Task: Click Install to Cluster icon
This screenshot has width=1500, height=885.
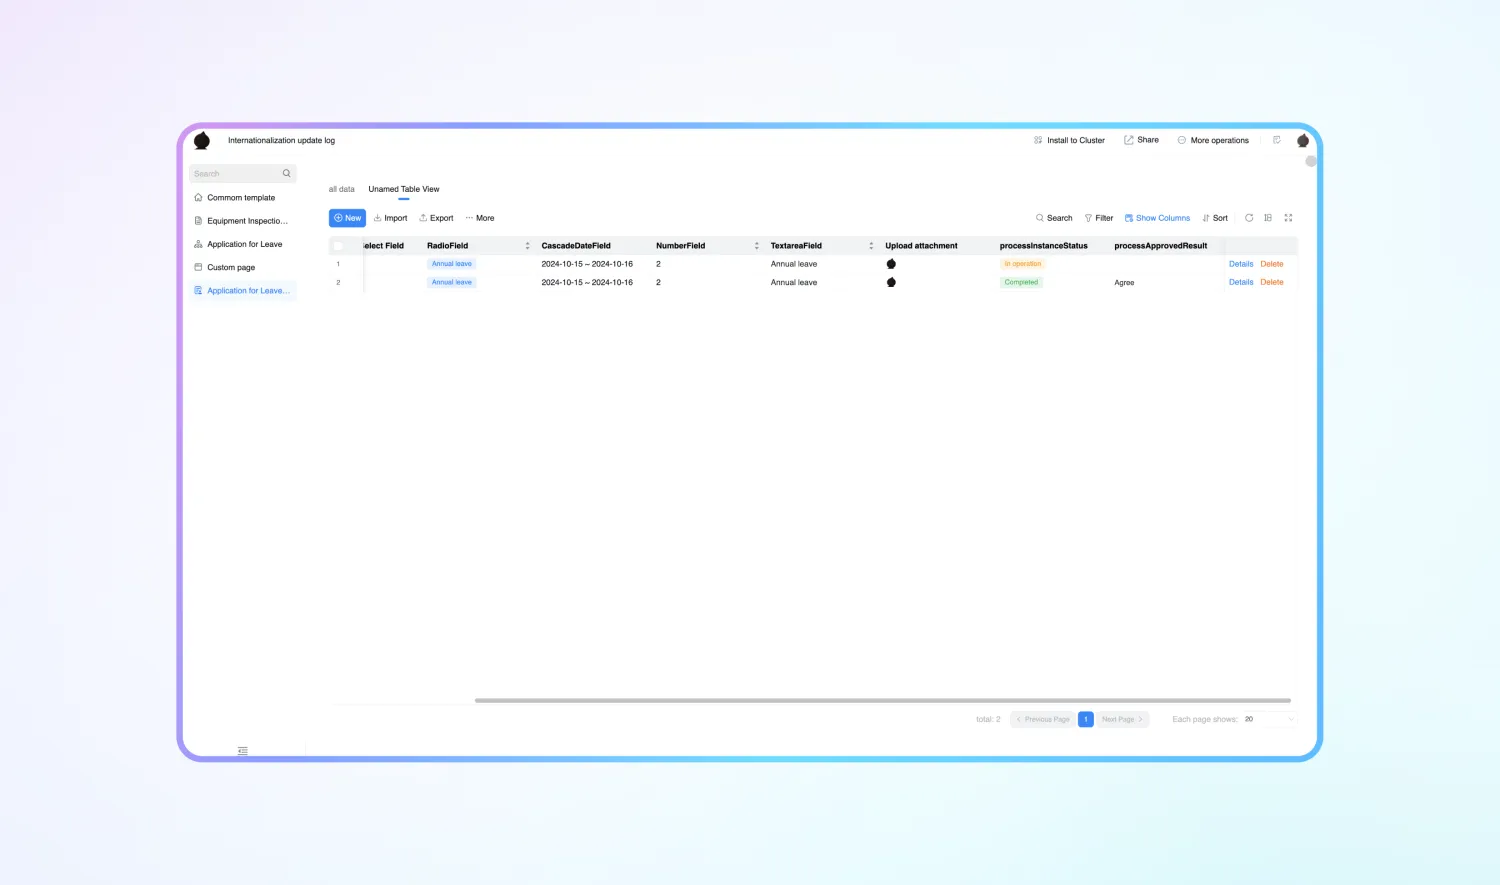Action: [x=1038, y=140]
